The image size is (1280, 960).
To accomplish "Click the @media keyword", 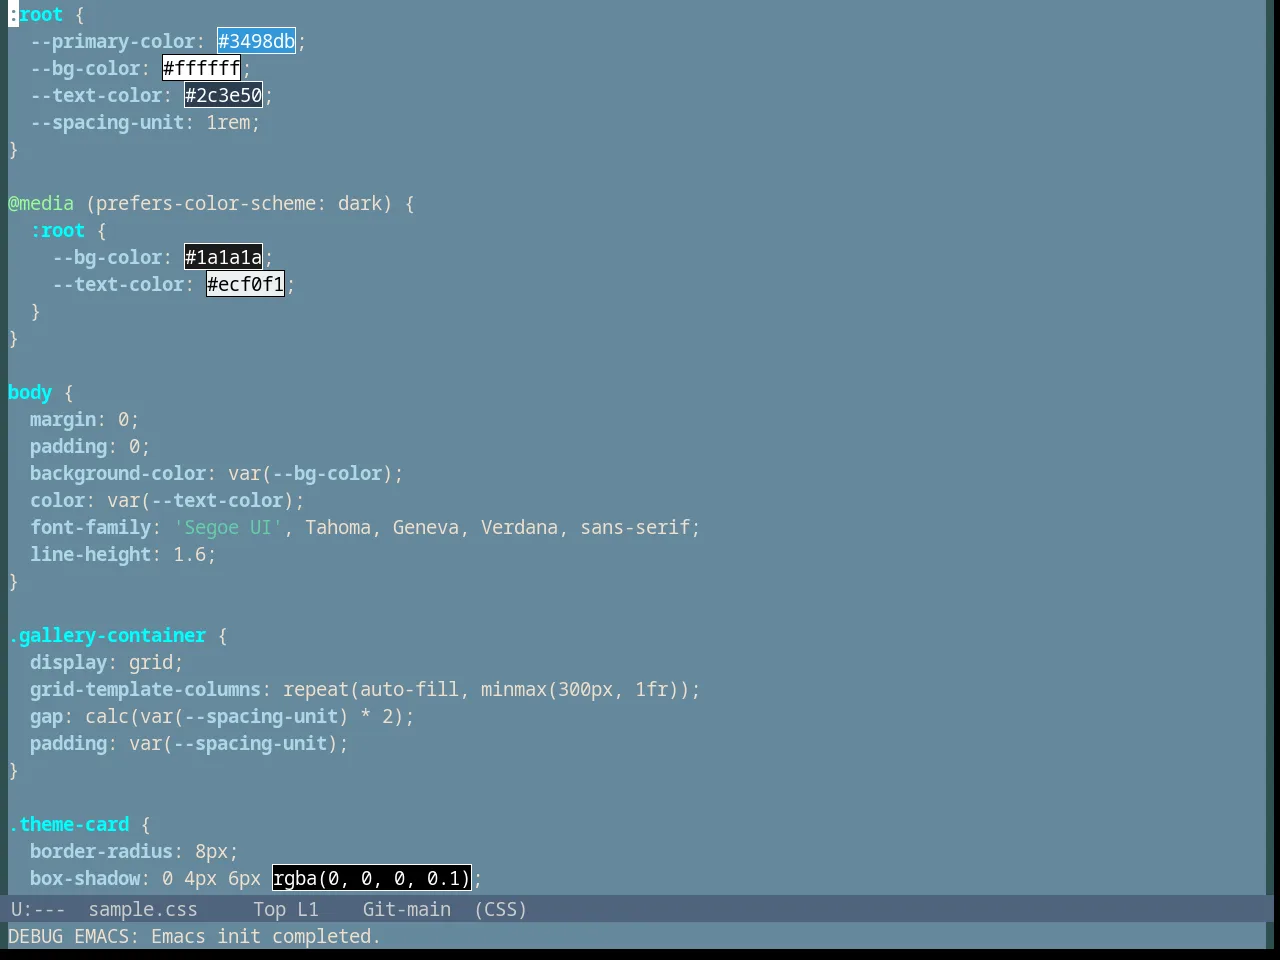I will 41,203.
